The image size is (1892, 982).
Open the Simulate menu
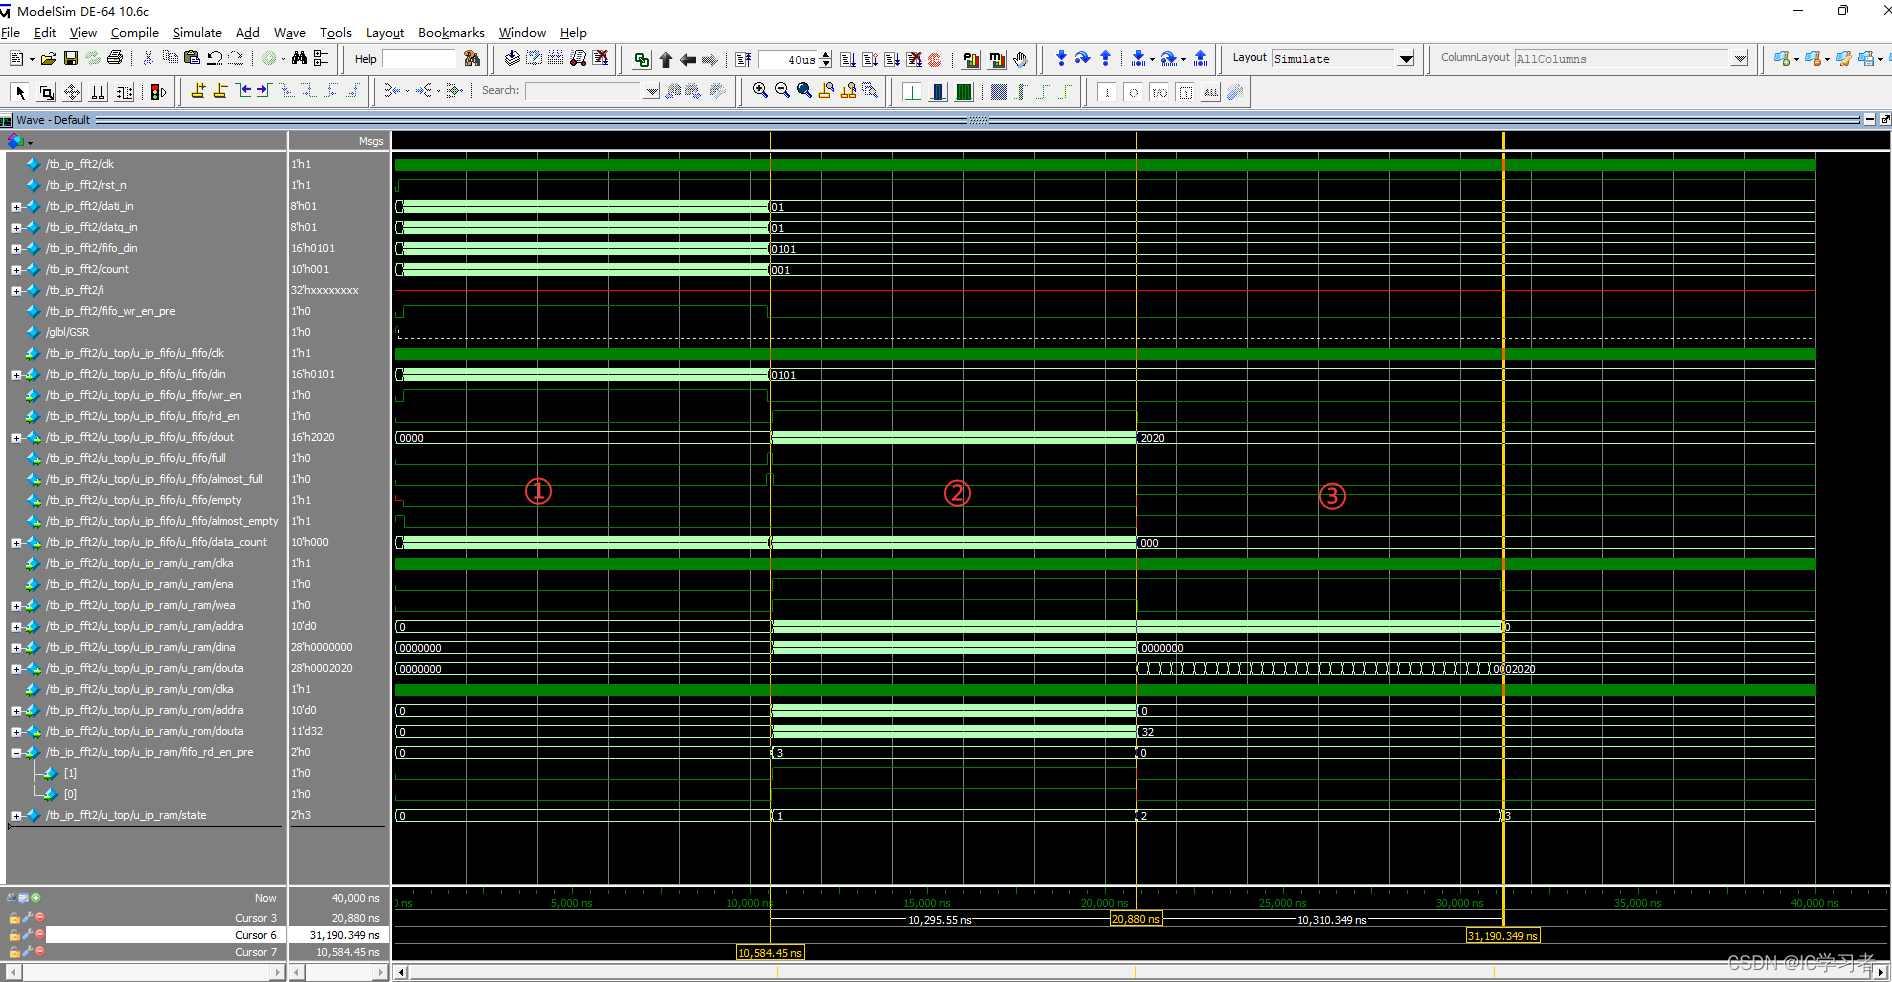(197, 33)
